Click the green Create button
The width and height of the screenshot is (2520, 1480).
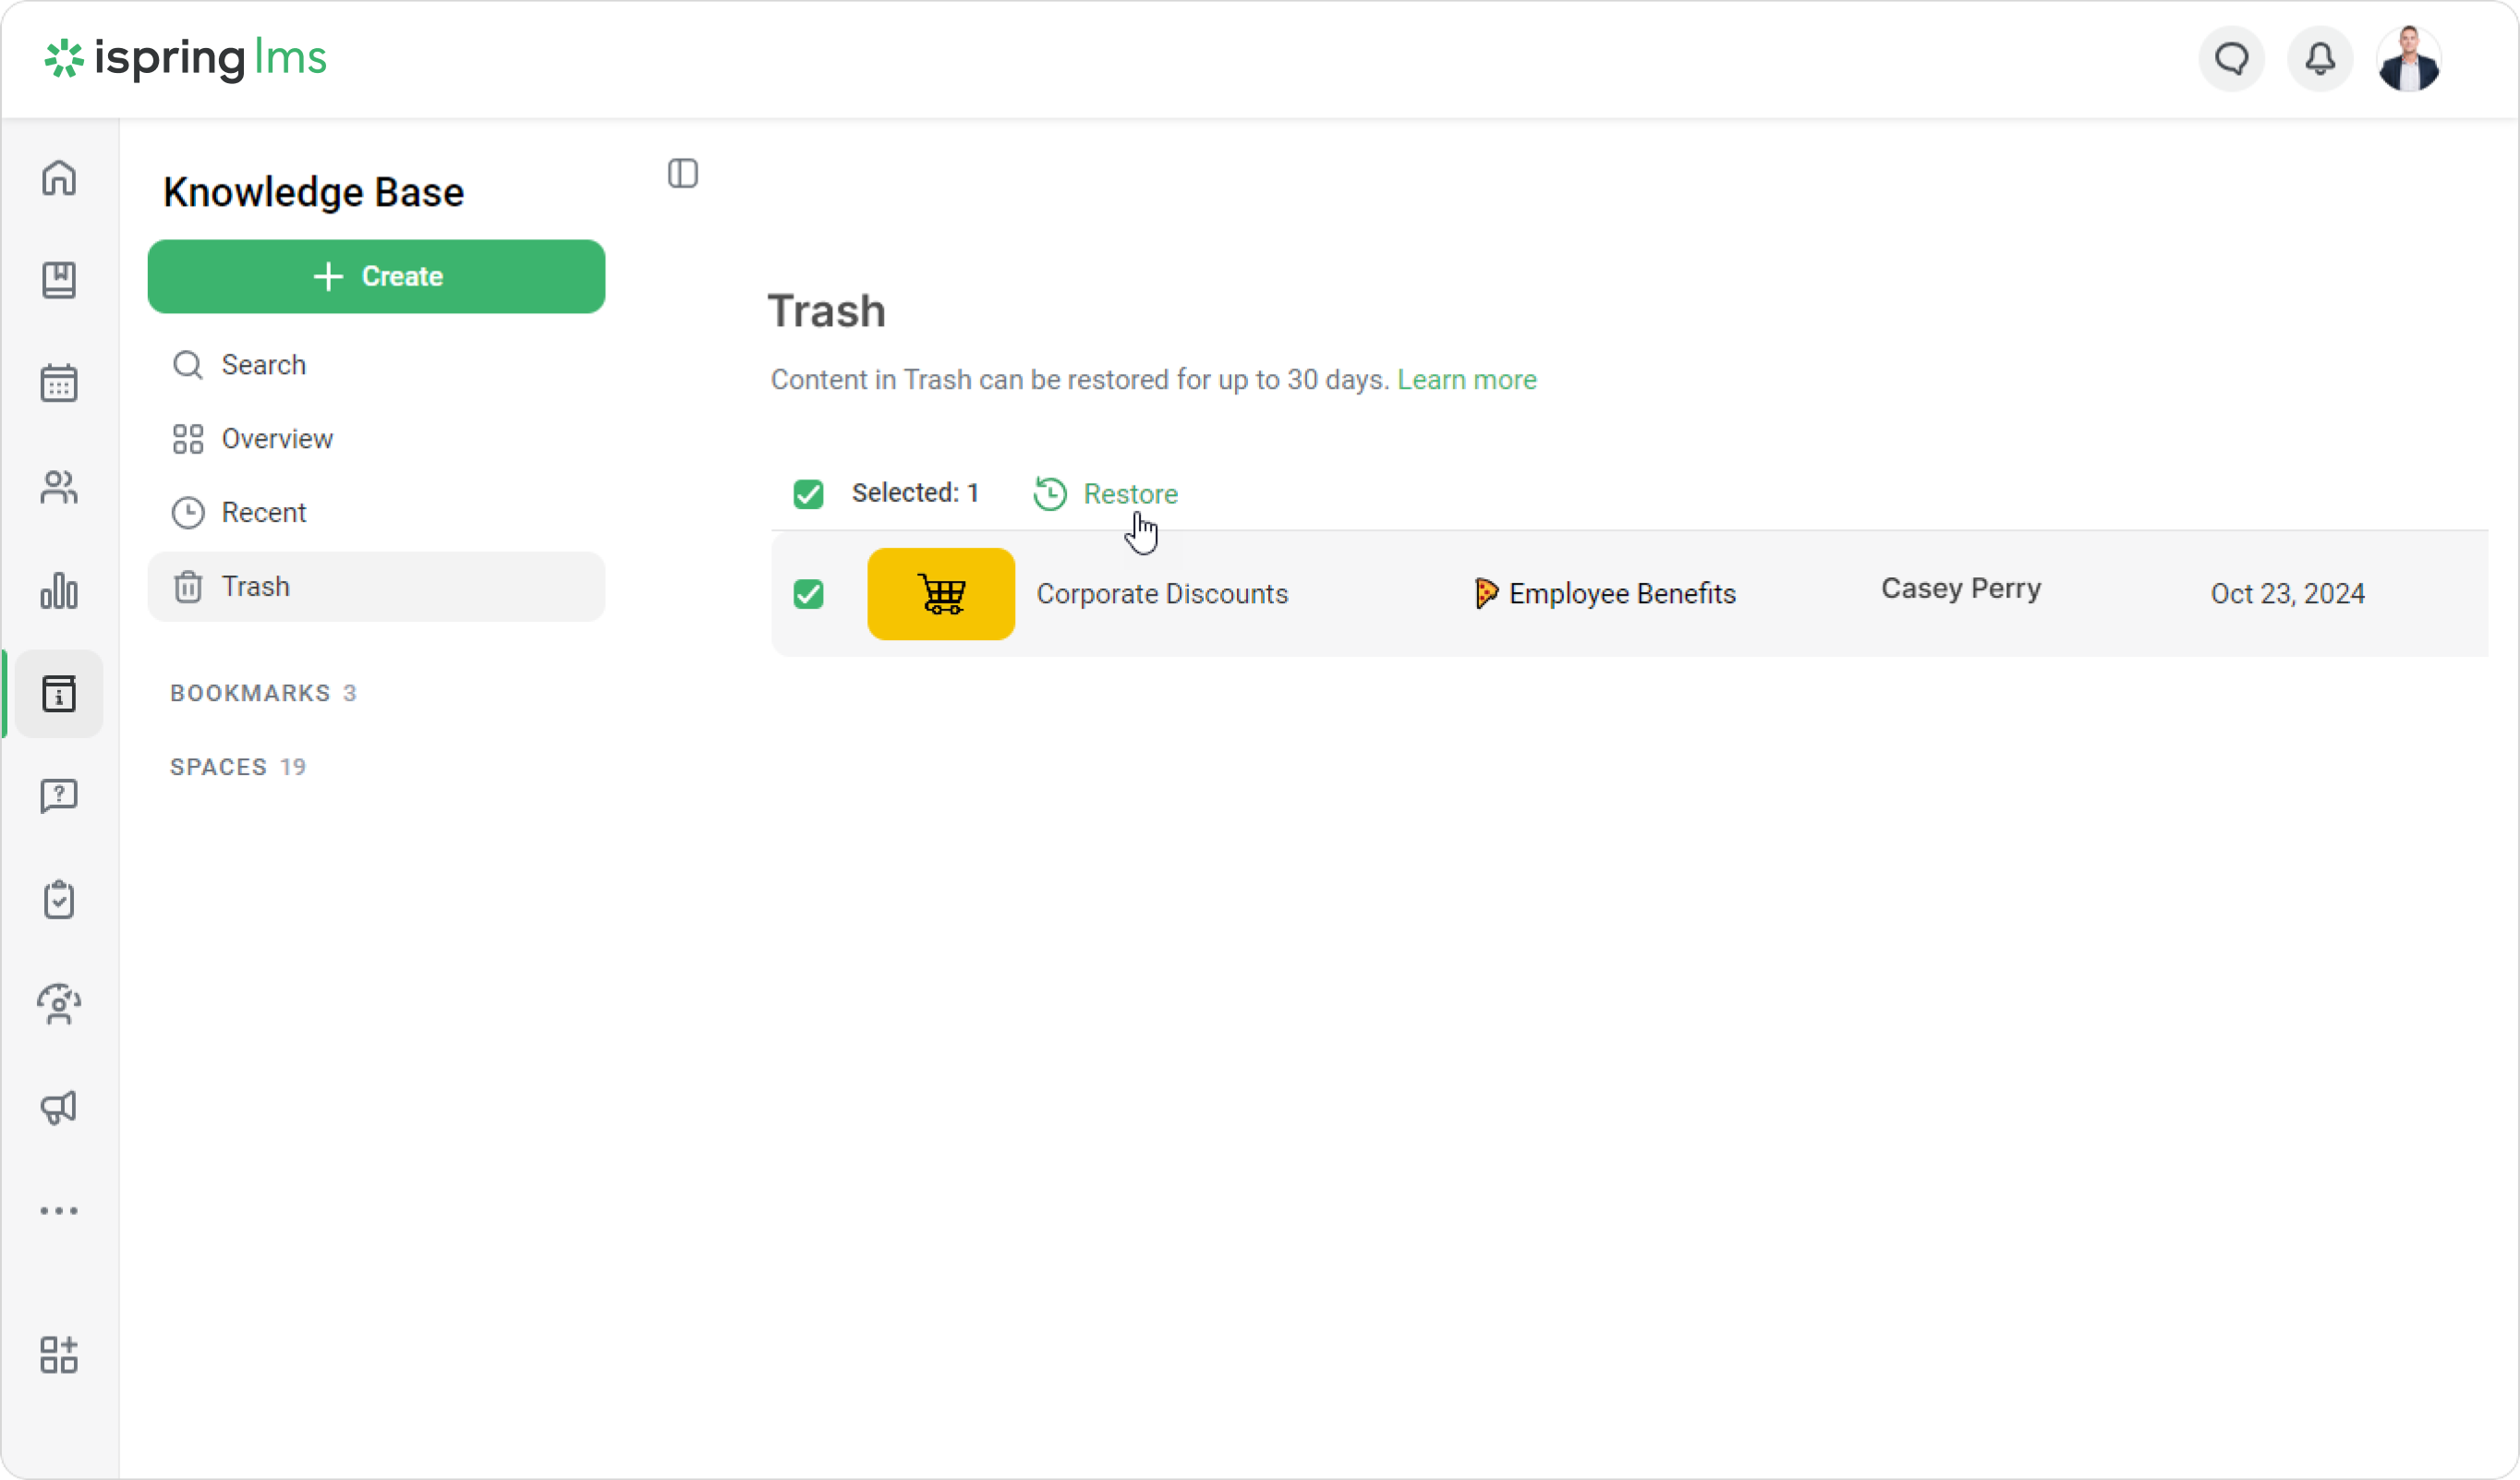point(376,276)
